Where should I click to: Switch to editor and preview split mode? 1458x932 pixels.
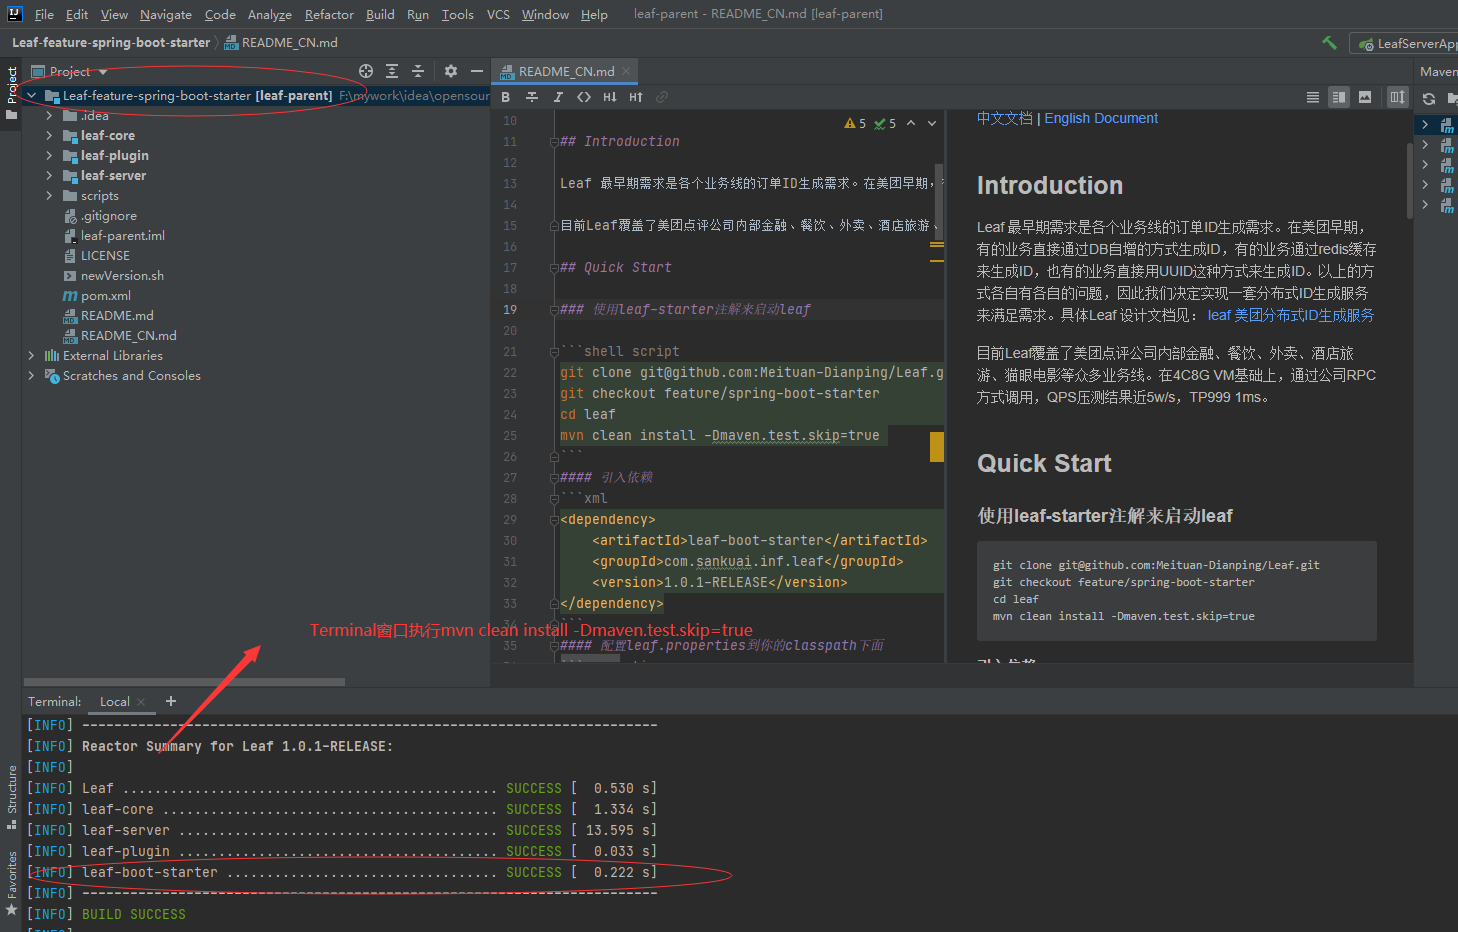click(x=1339, y=97)
